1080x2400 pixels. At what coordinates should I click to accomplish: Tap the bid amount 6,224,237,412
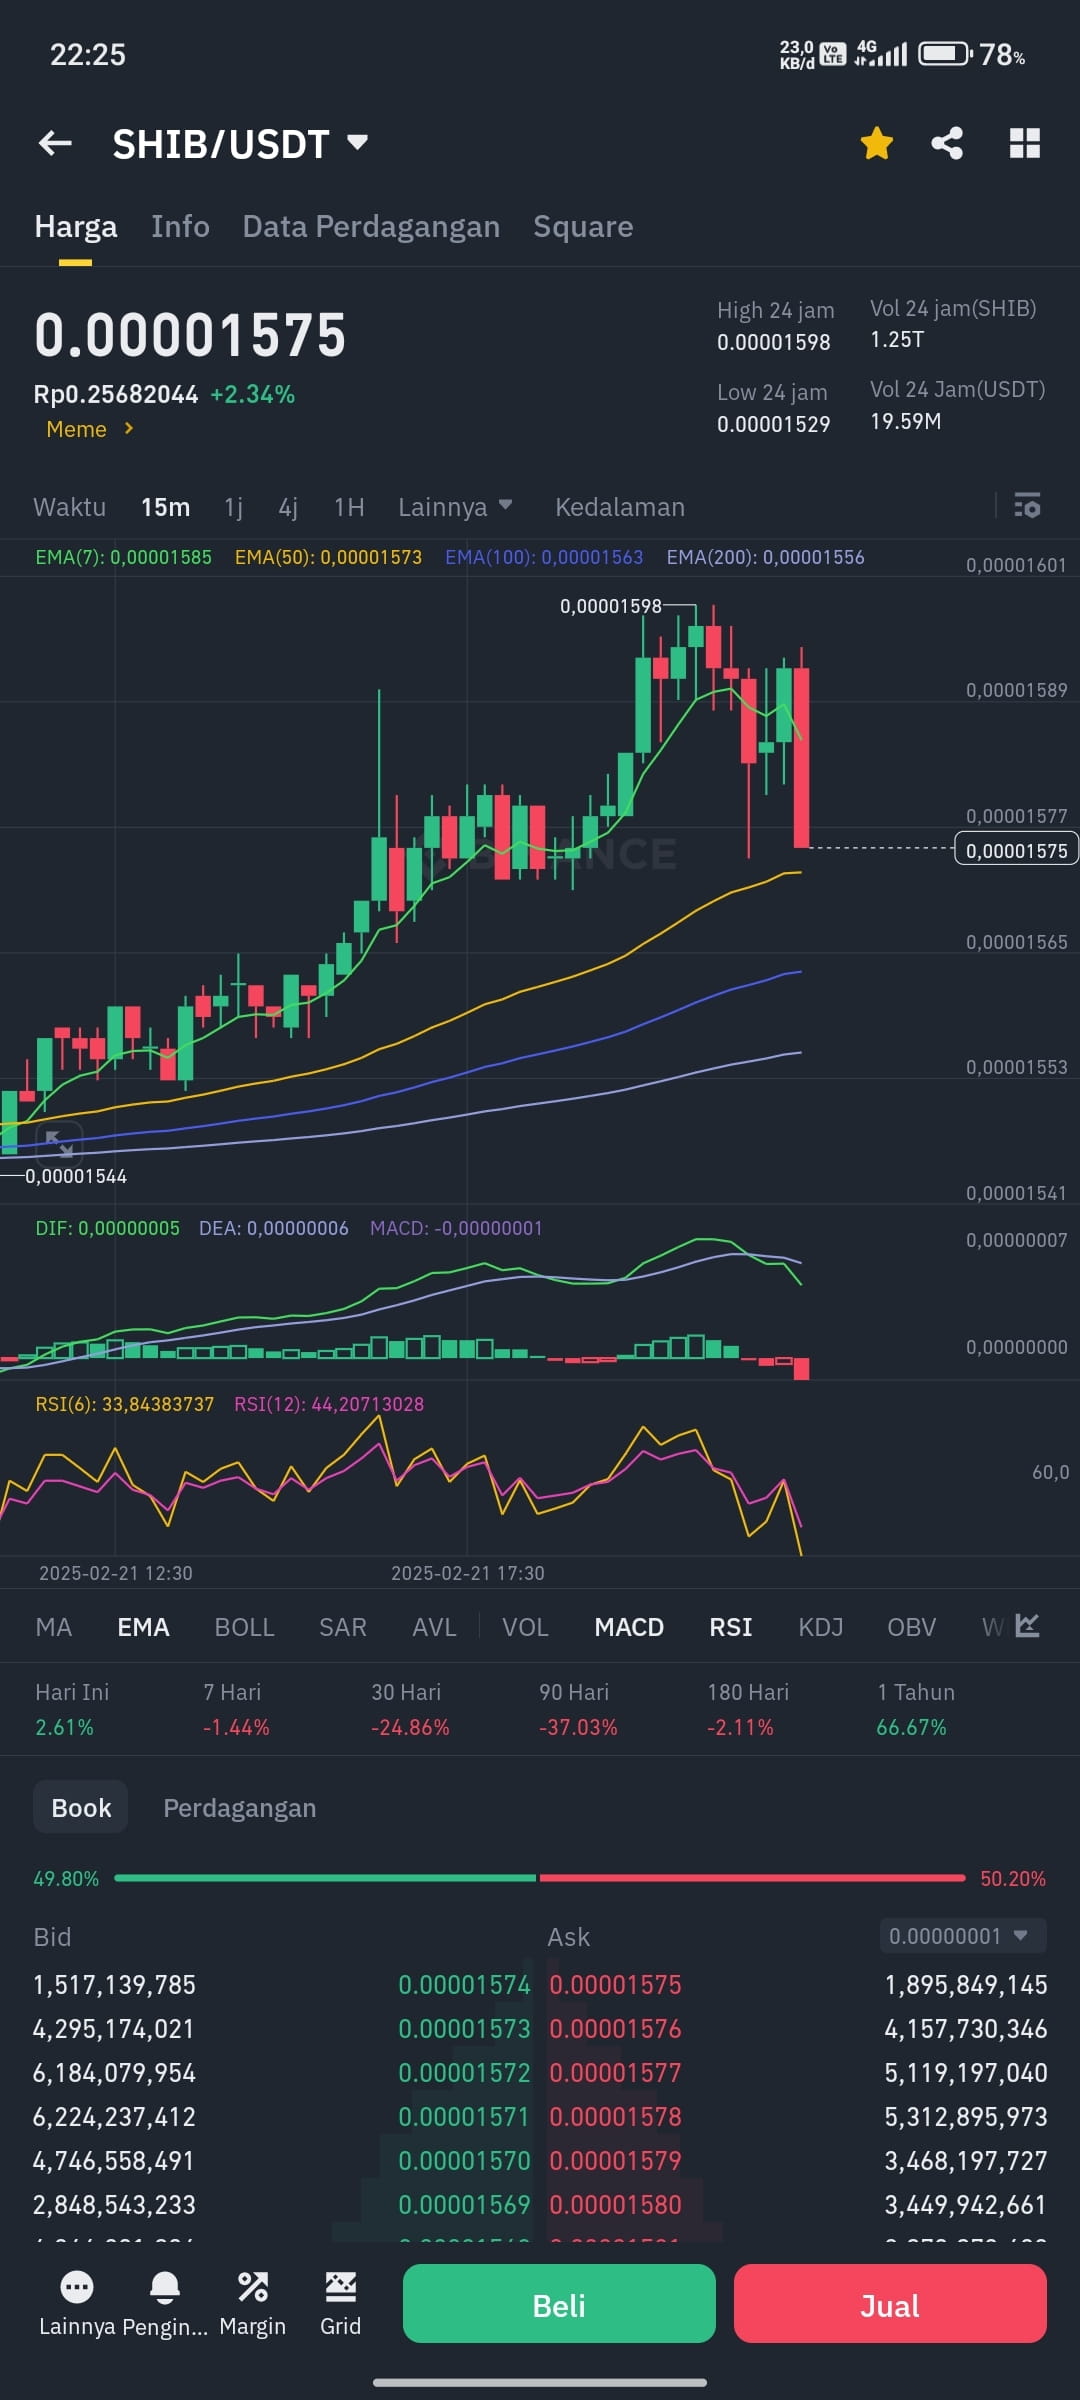click(x=114, y=2117)
